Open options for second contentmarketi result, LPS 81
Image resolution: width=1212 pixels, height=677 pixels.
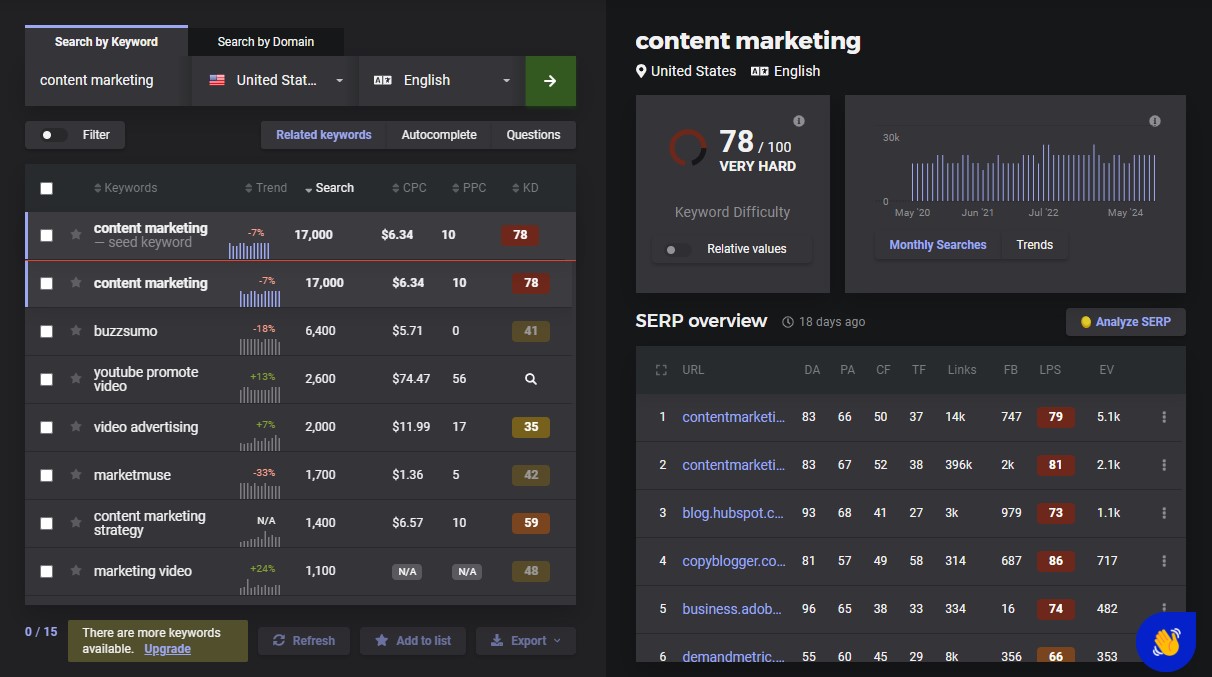tap(1164, 465)
